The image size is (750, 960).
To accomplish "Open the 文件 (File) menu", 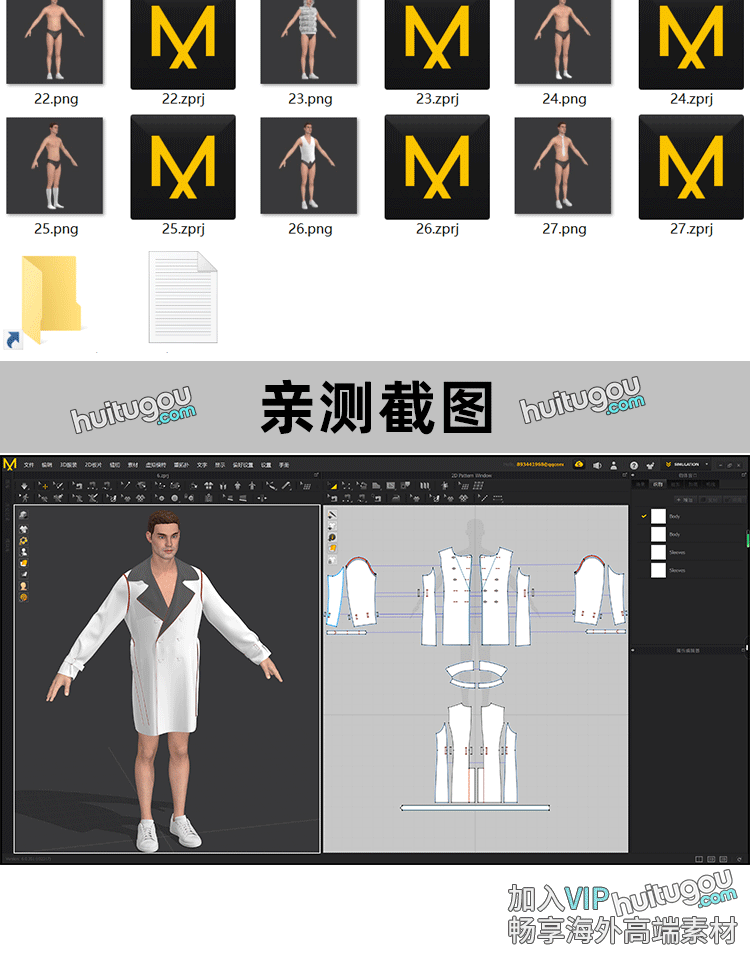I will coord(29,465).
